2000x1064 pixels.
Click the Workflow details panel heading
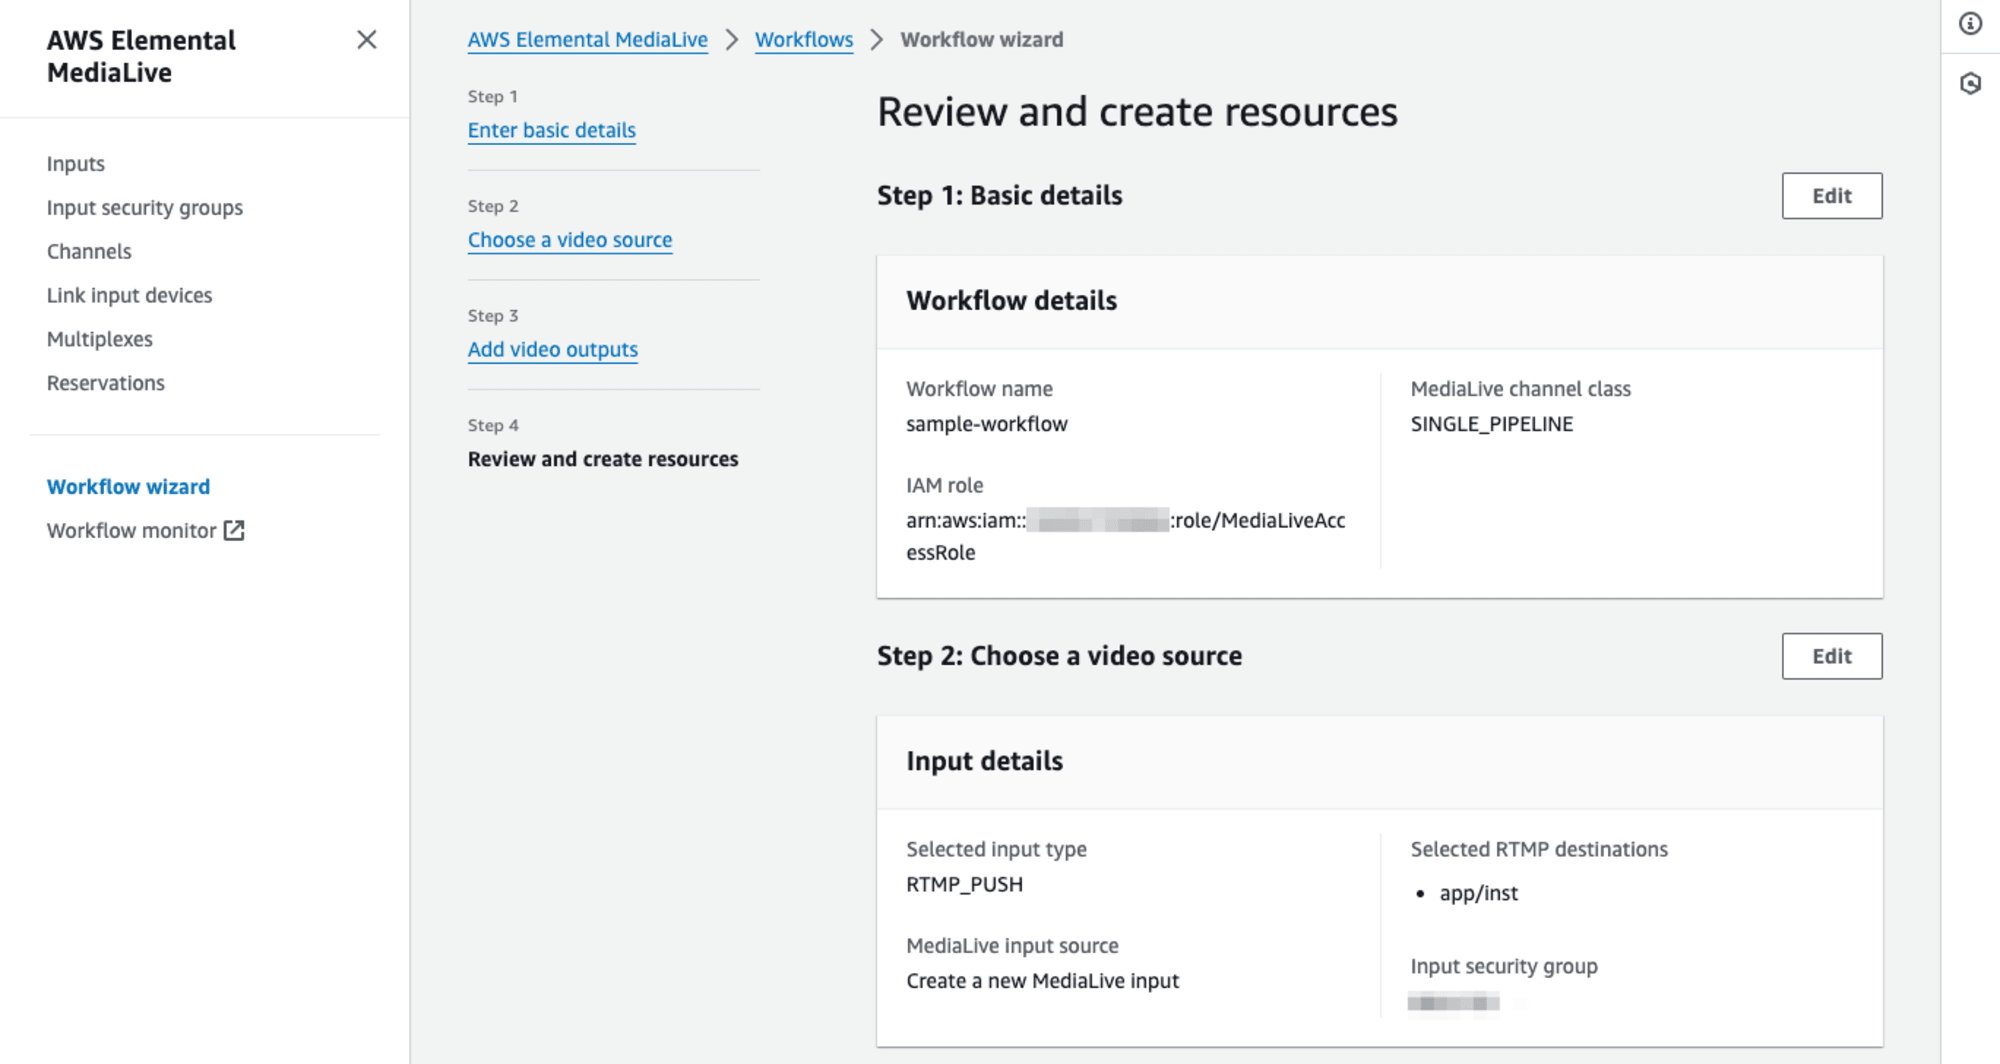point(1012,301)
